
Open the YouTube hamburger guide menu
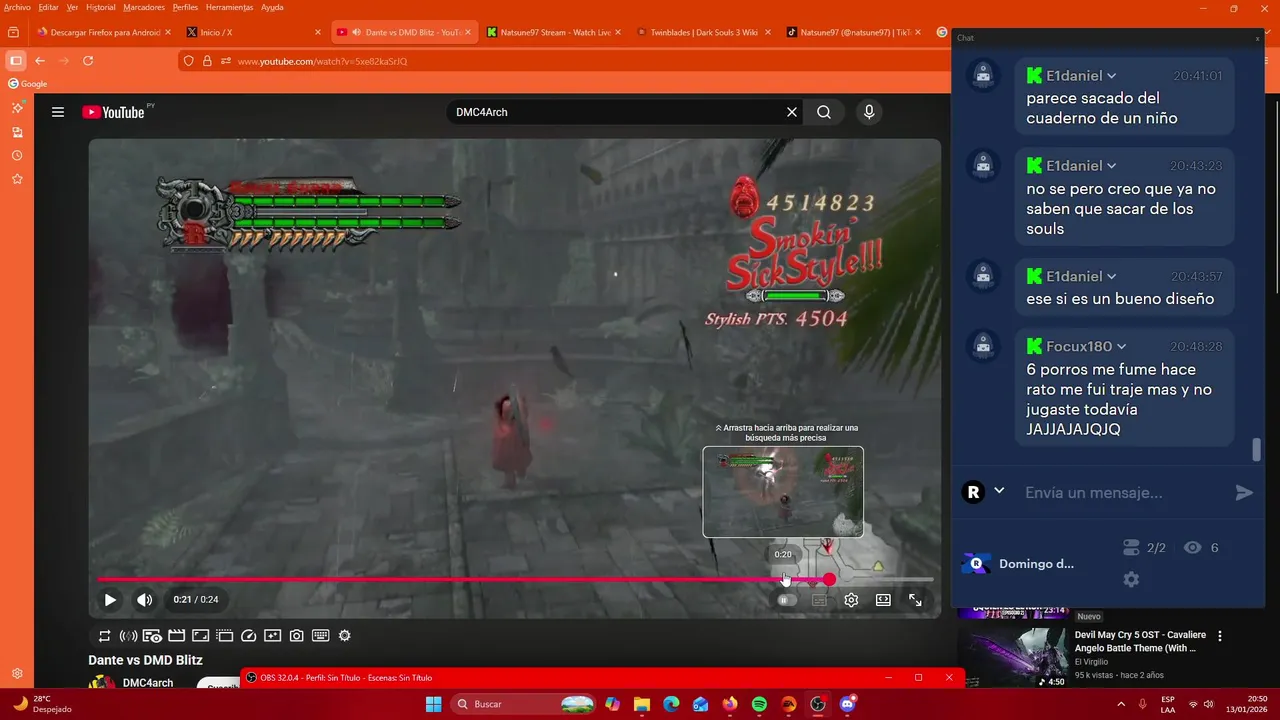pyautogui.click(x=58, y=112)
